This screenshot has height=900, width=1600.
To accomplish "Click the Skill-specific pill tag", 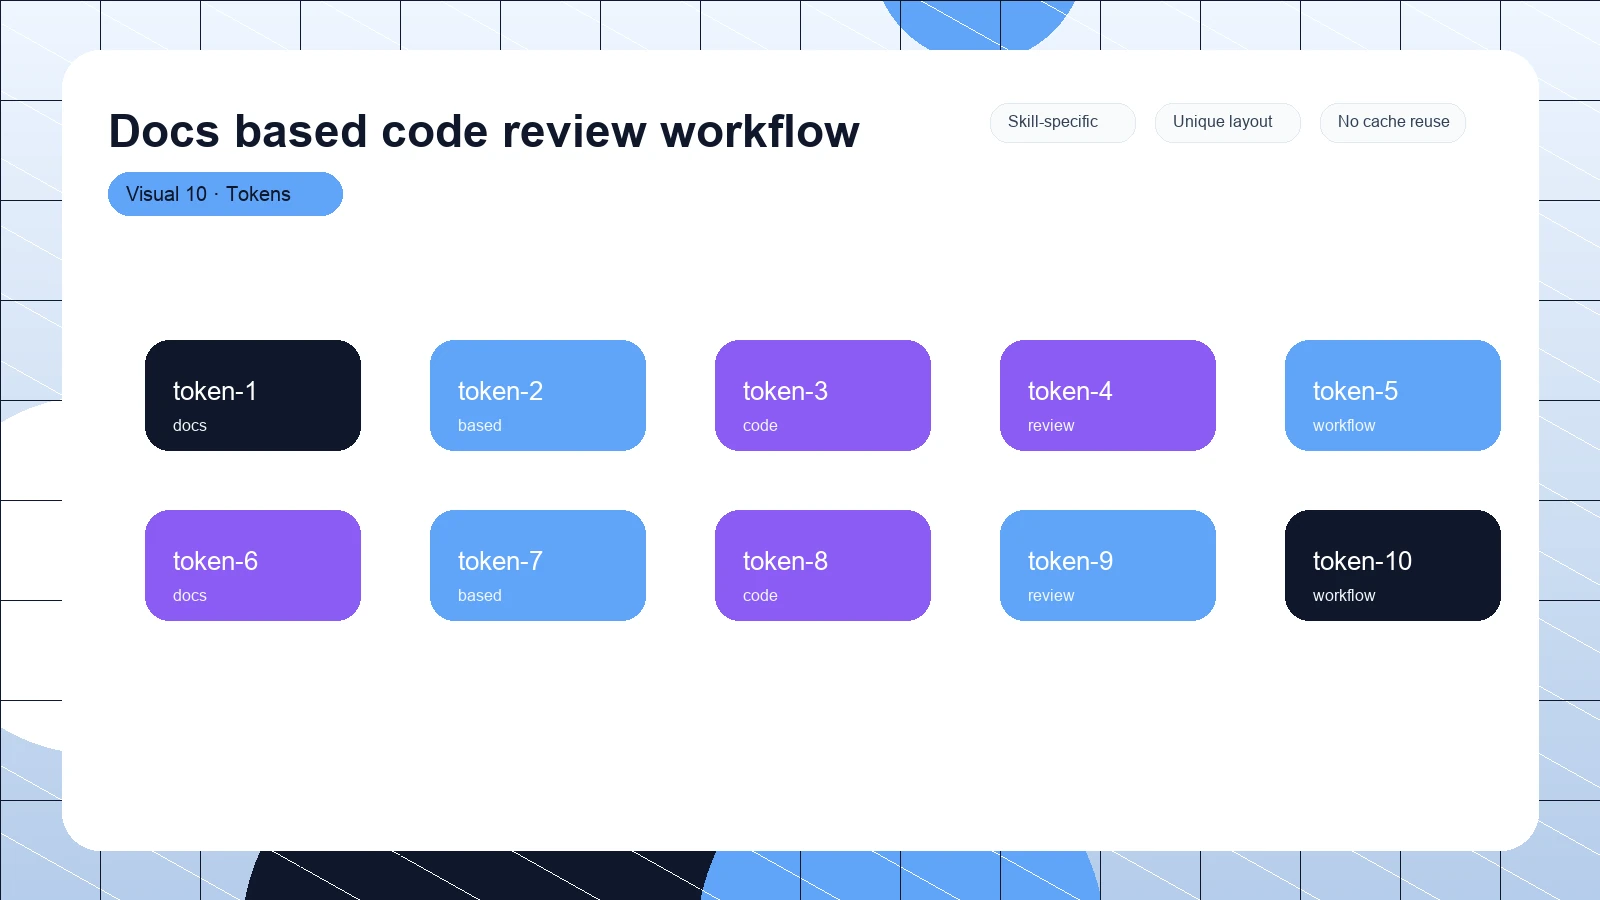I will coord(1062,122).
